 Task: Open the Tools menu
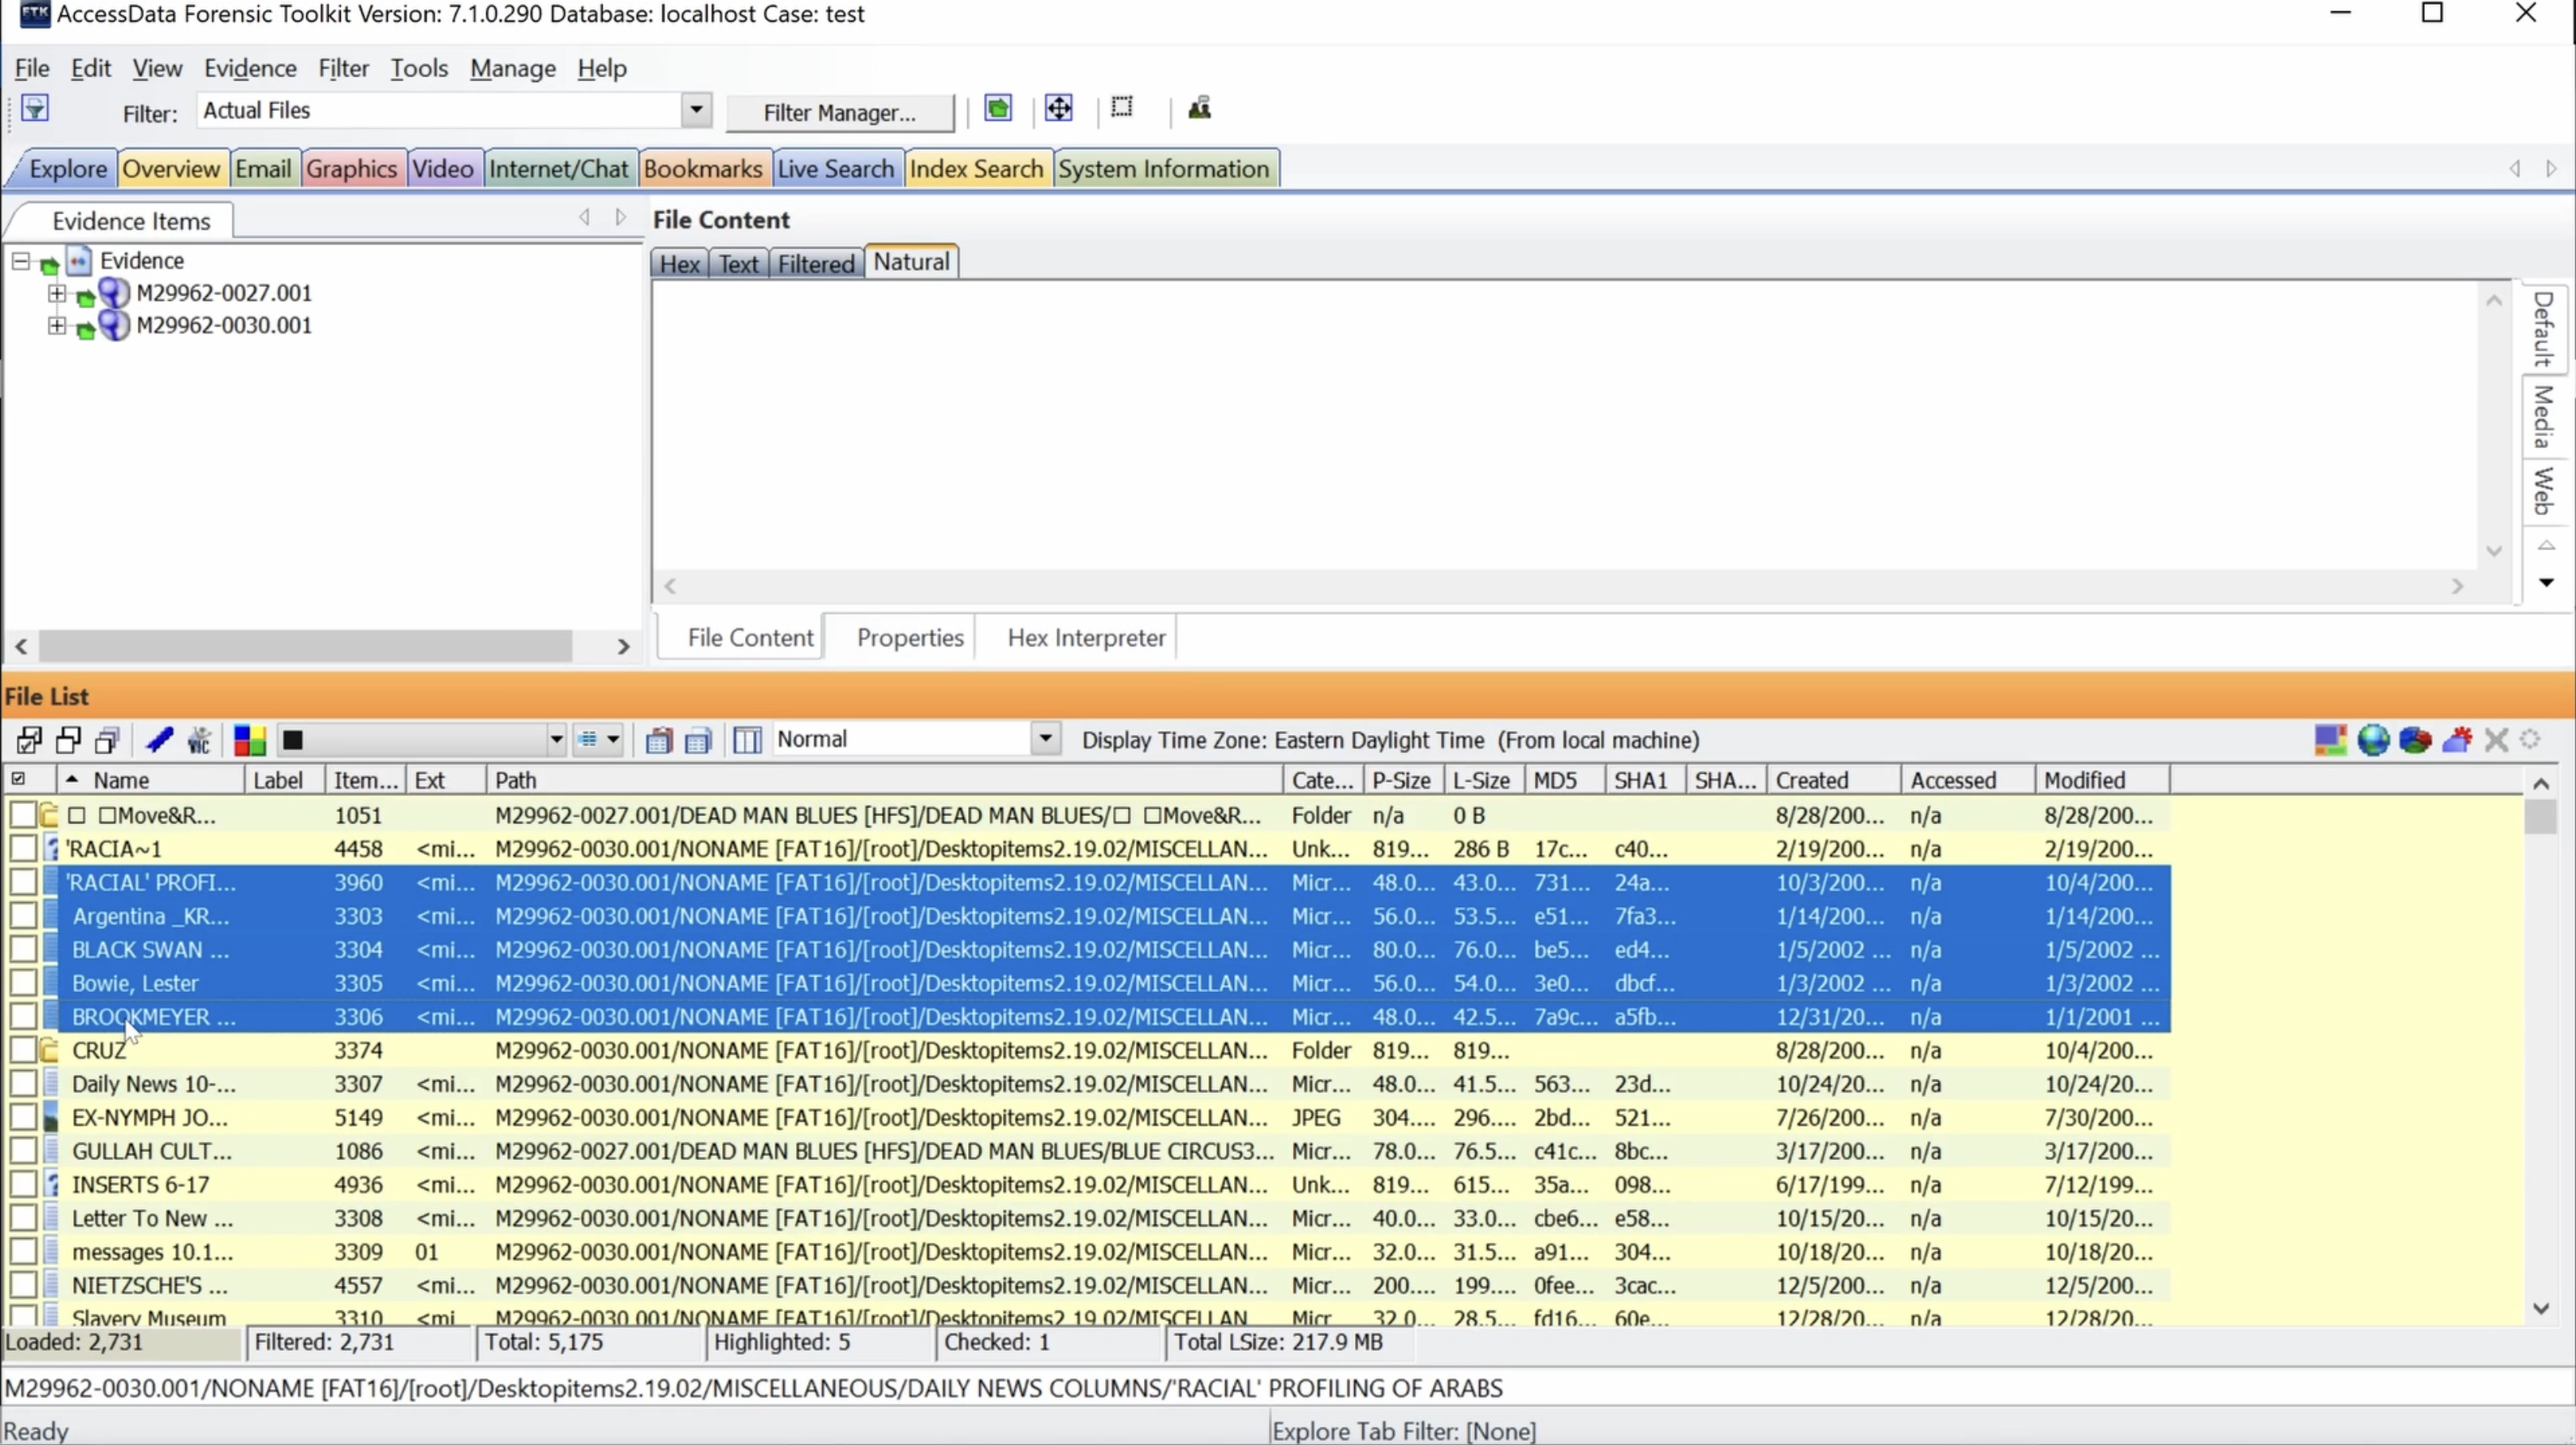coord(419,68)
